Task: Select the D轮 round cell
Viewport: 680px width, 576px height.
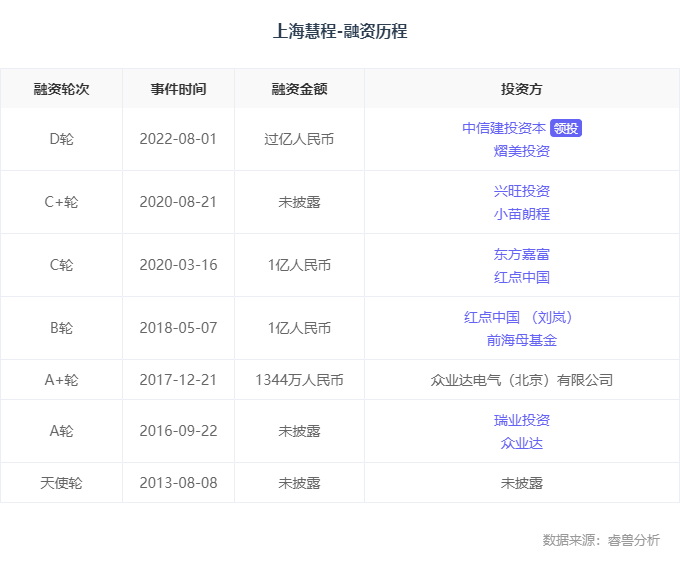Action: click(x=61, y=139)
